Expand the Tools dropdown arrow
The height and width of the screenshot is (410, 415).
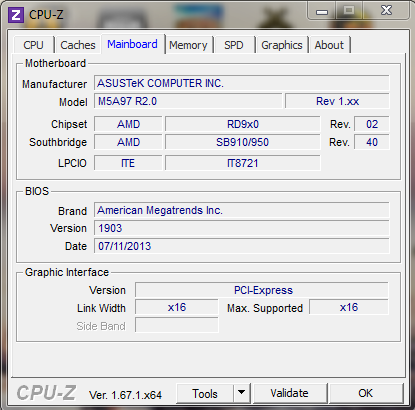pos(242,394)
